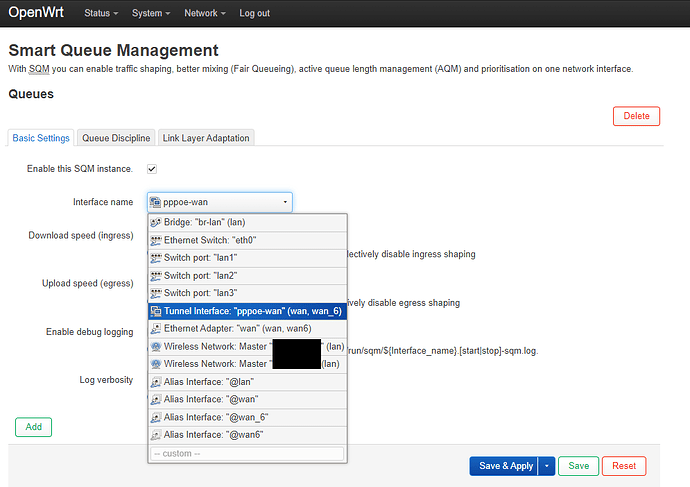Click the Ethernet Adapter wan icon
Image resolution: width=690 pixels, height=487 pixels.
coord(155,329)
